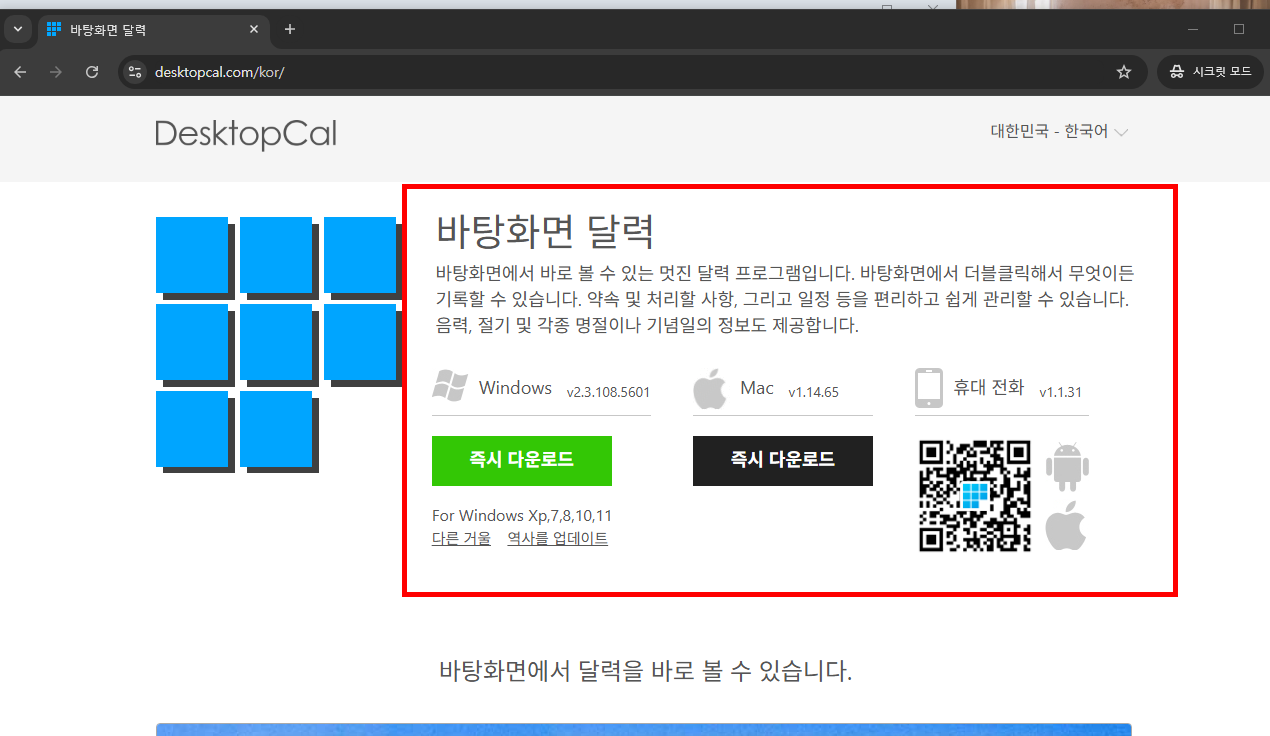Image resolution: width=1270 pixels, height=736 pixels.
Task: Reload the page with refresh icon
Action: [x=92, y=72]
